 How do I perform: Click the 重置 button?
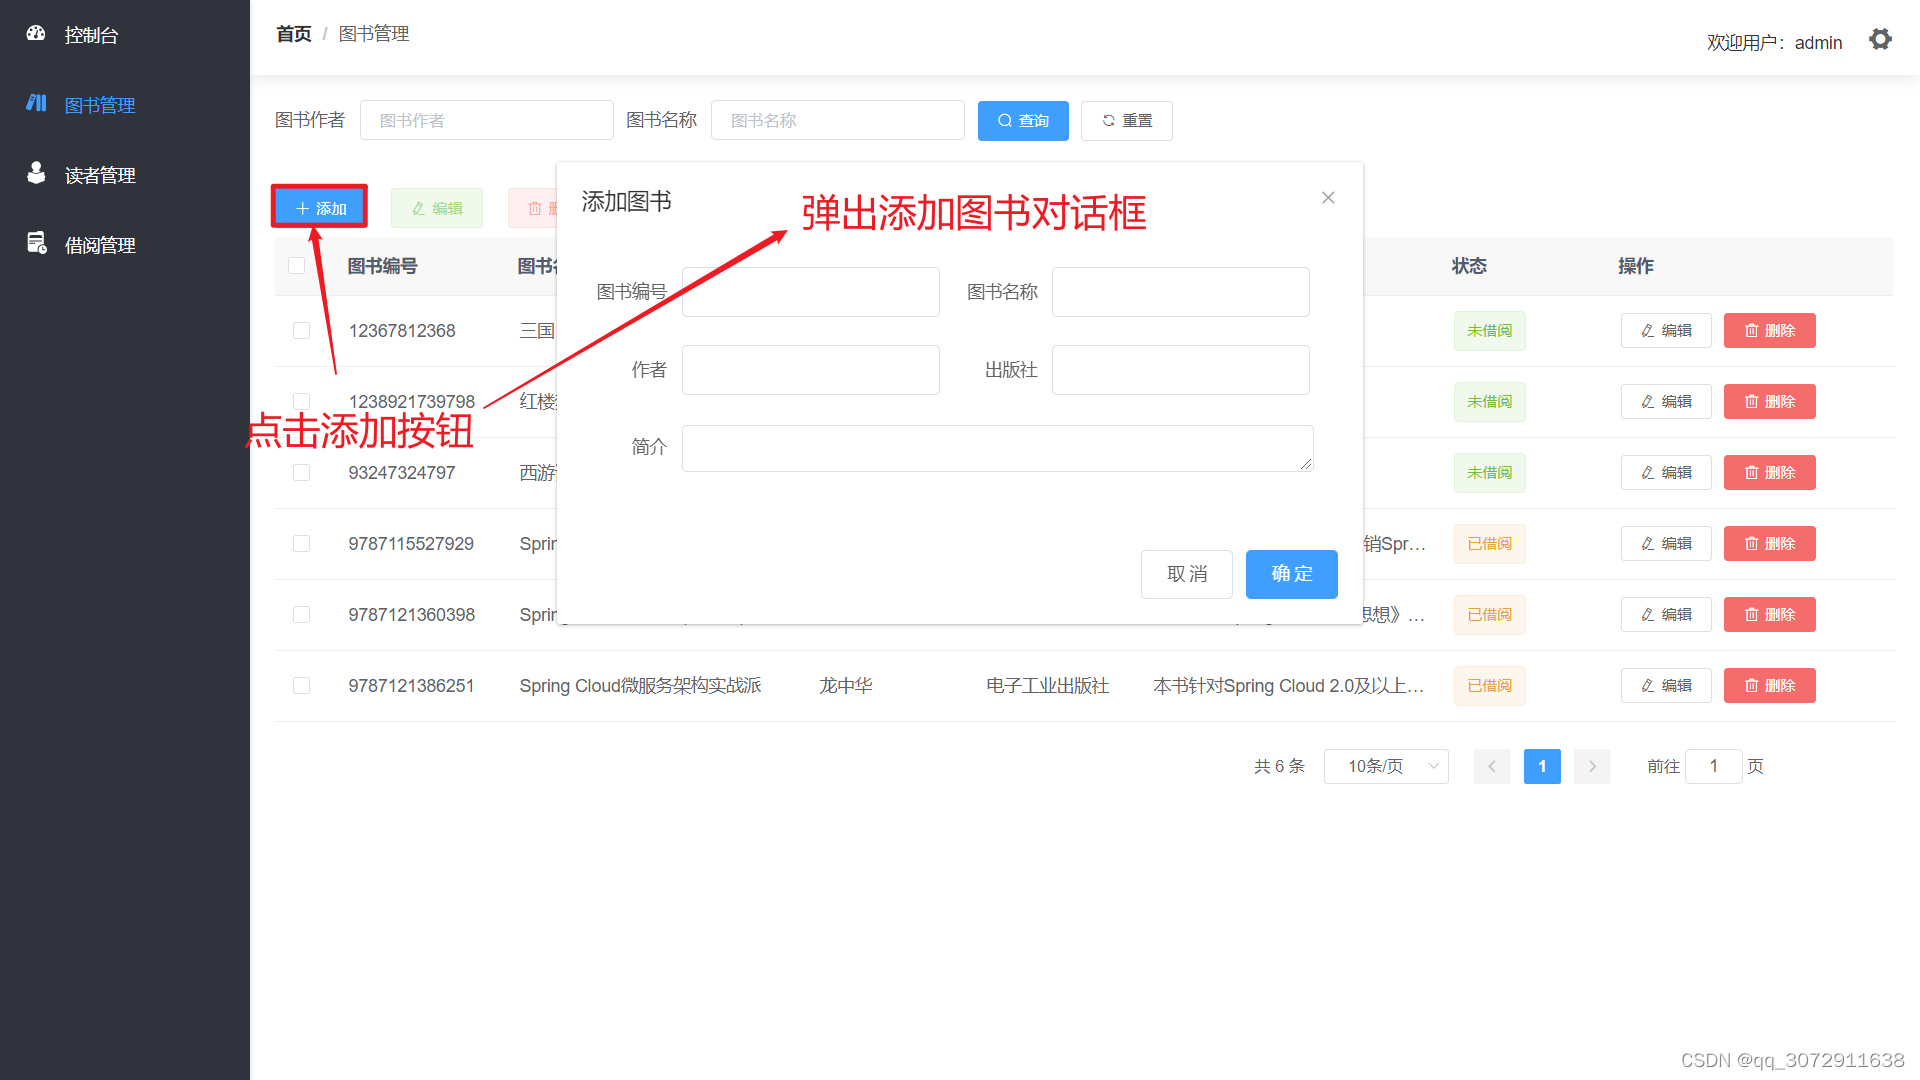tap(1127, 121)
